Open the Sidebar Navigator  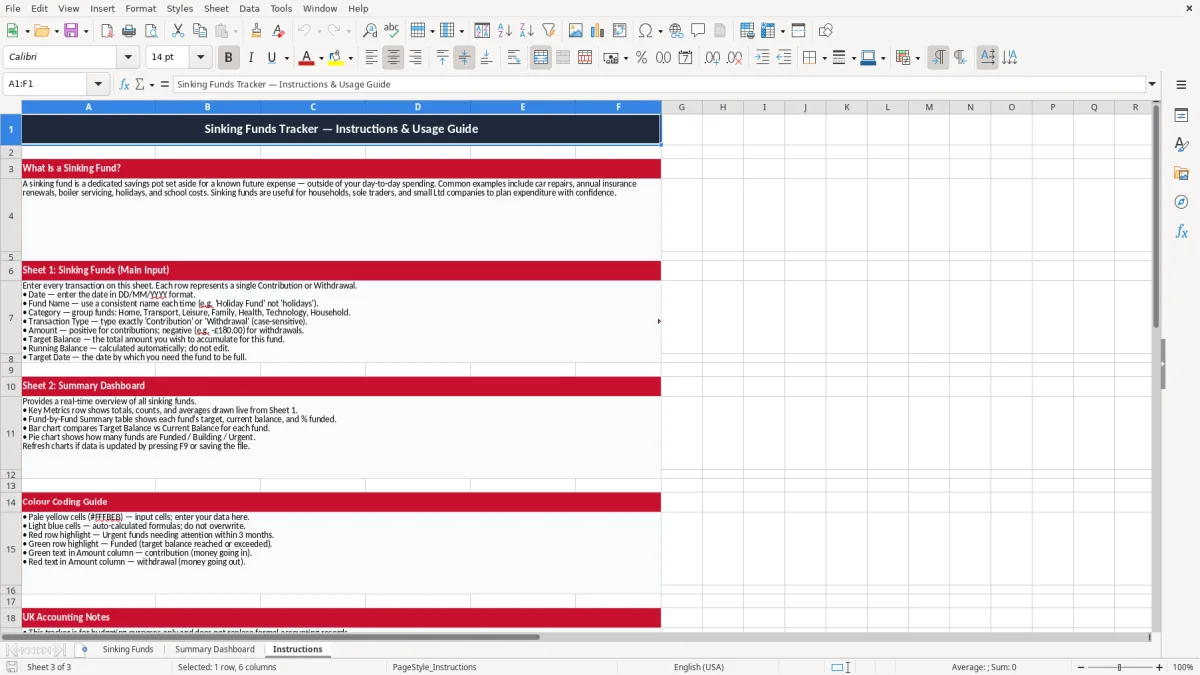tap(1181, 203)
